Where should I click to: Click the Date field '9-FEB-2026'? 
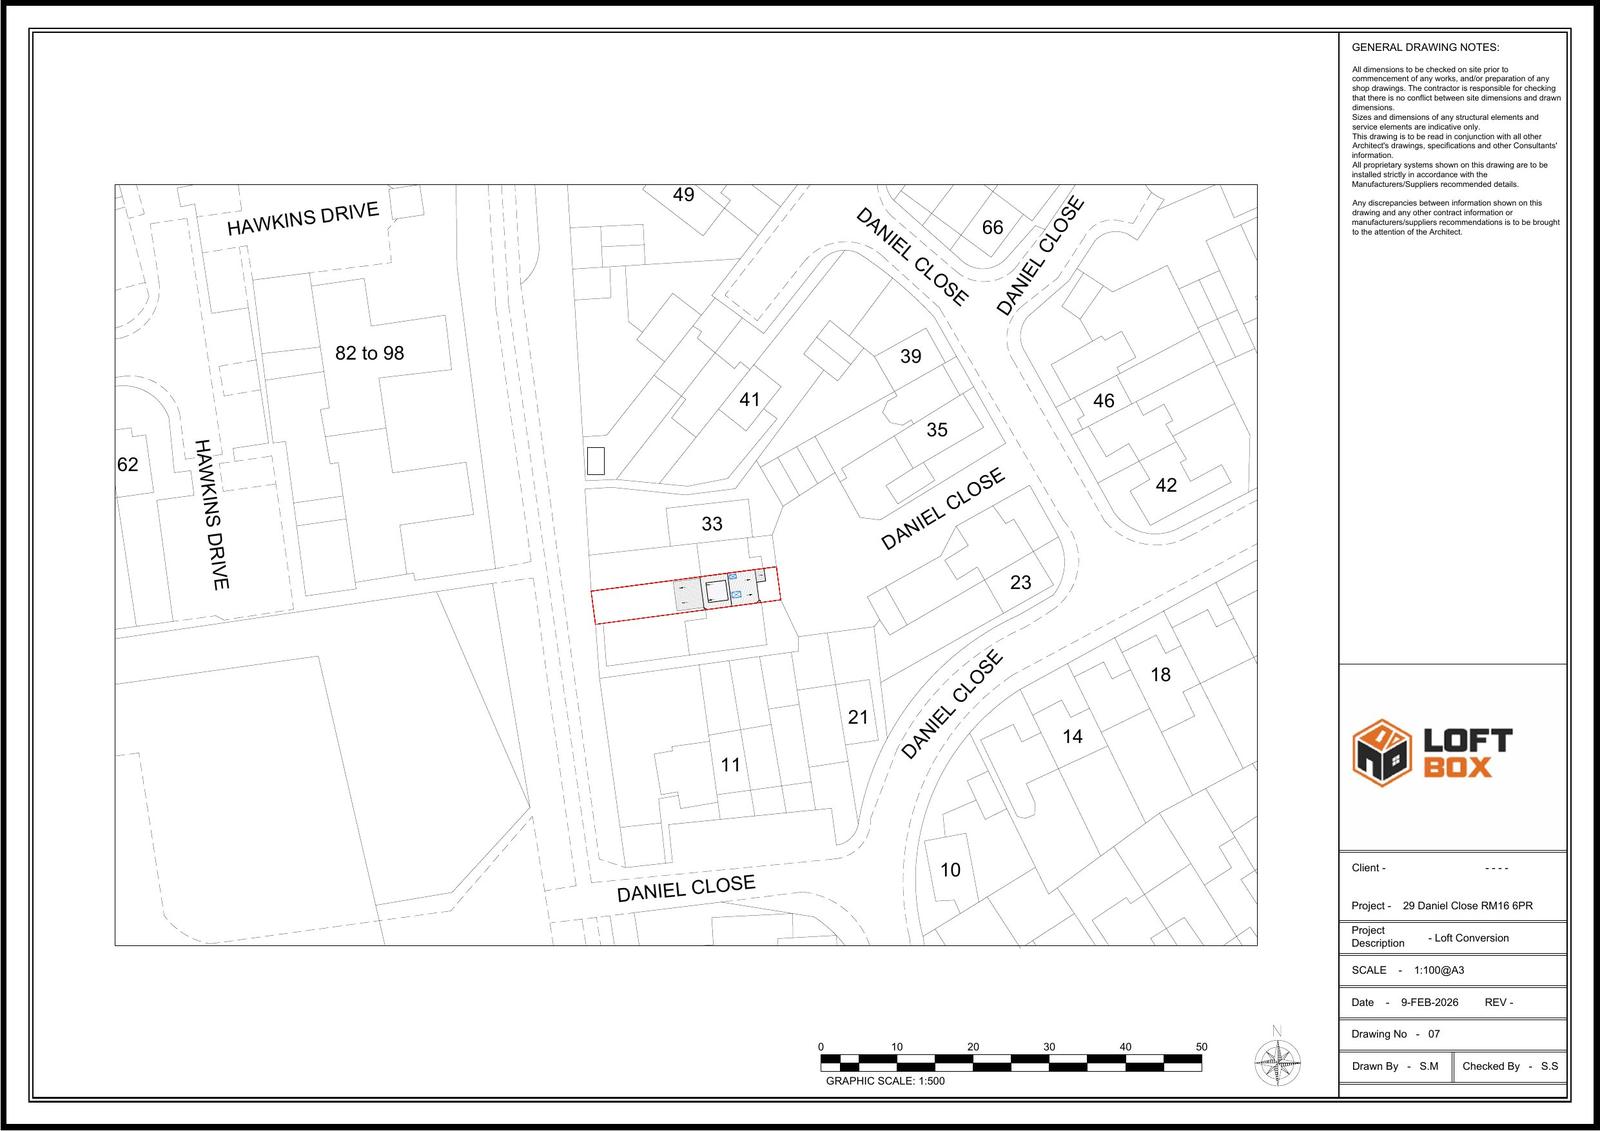pyautogui.click(x=1429, y=1002)
